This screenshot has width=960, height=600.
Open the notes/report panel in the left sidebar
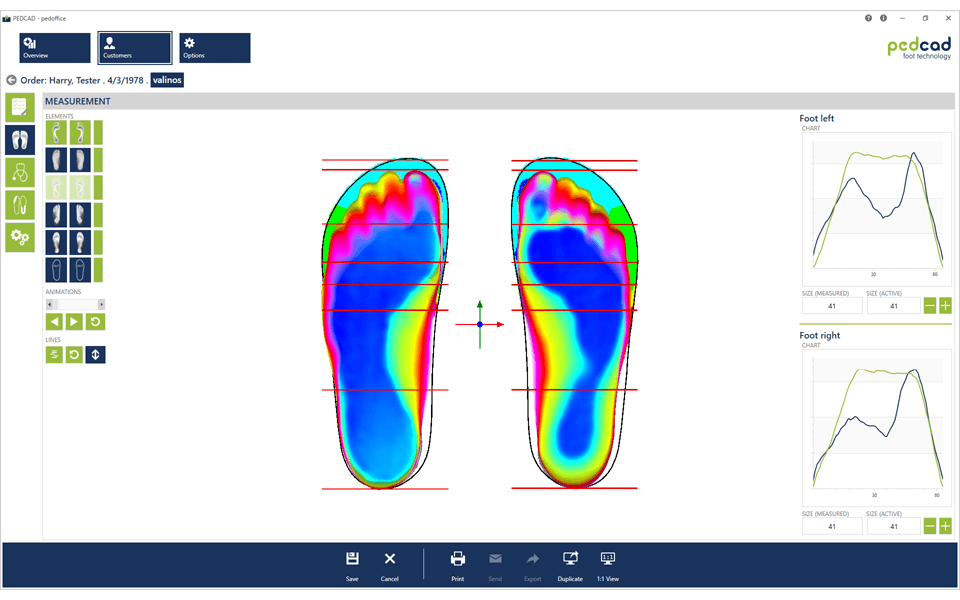click(18, 107)
